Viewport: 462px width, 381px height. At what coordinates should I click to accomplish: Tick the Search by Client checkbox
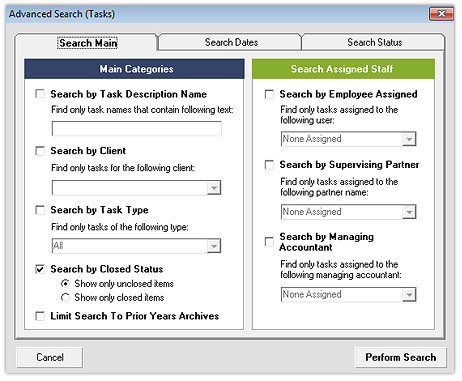coord(40,151)
